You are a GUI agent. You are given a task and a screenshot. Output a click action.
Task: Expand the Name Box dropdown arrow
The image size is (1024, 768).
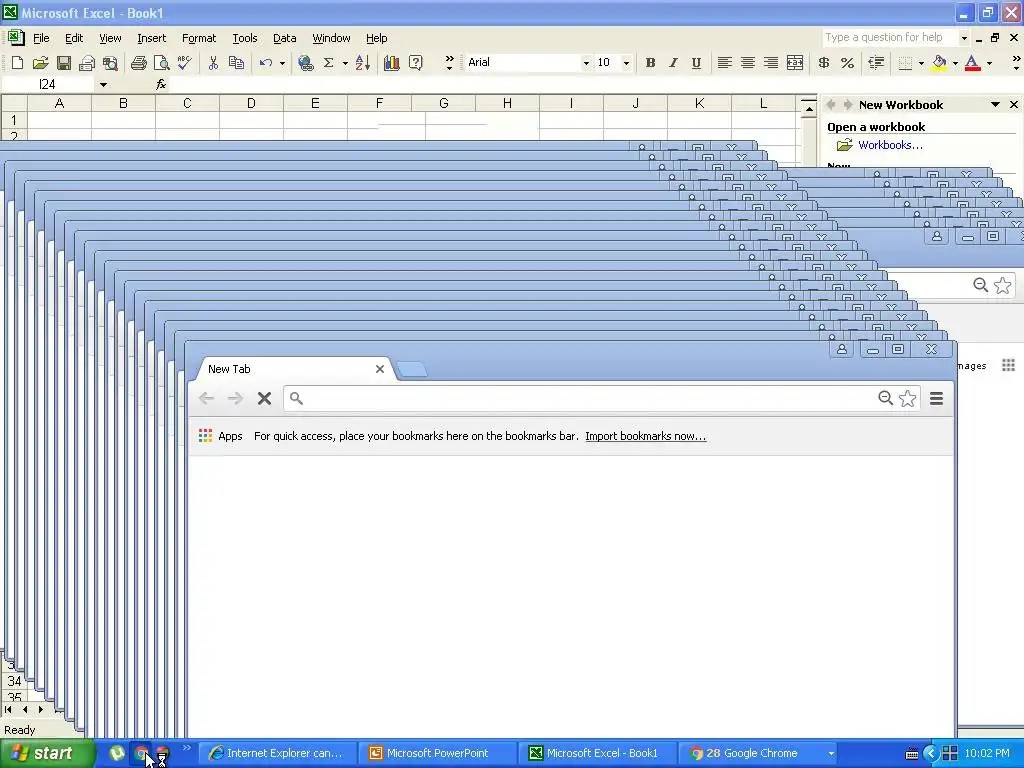103,84
